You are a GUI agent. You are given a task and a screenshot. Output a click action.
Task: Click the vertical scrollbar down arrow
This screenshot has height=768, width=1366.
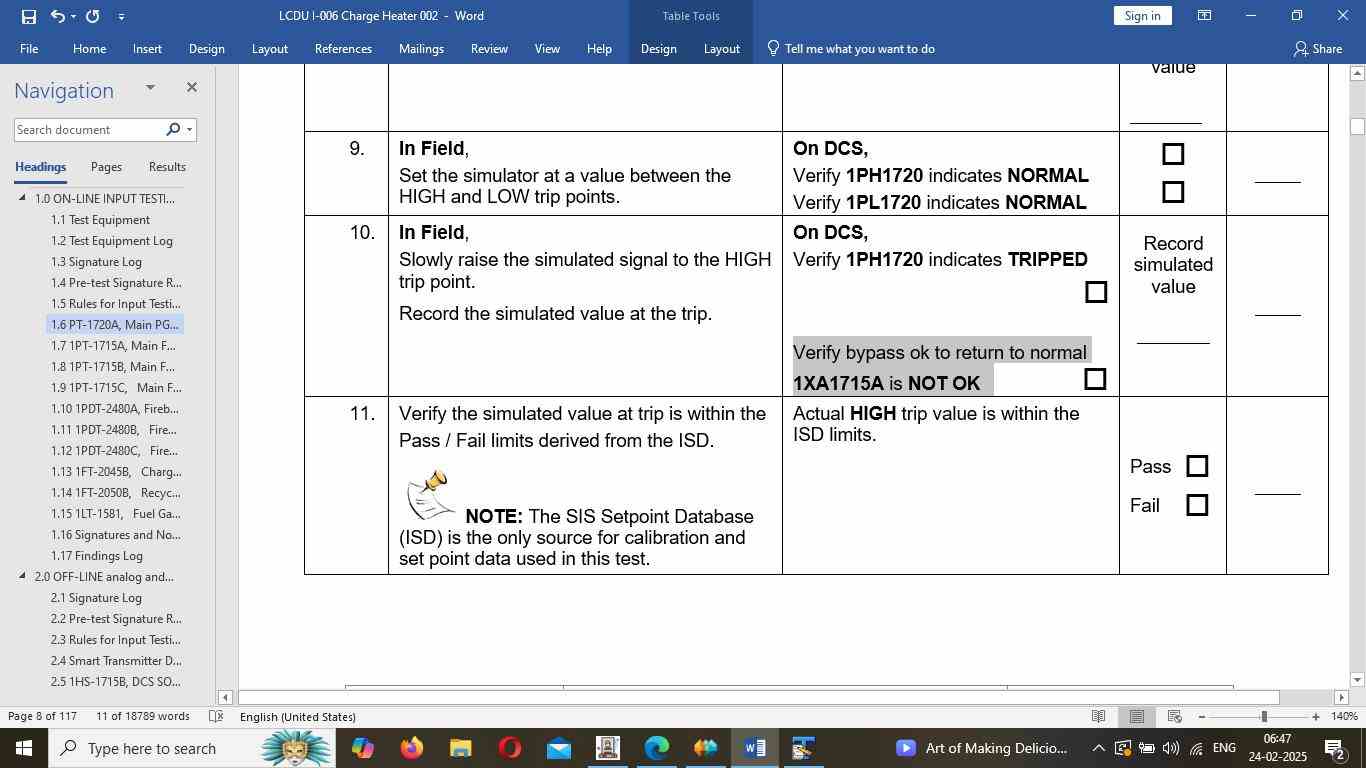pyautogui.click(x=1357, y=680)
